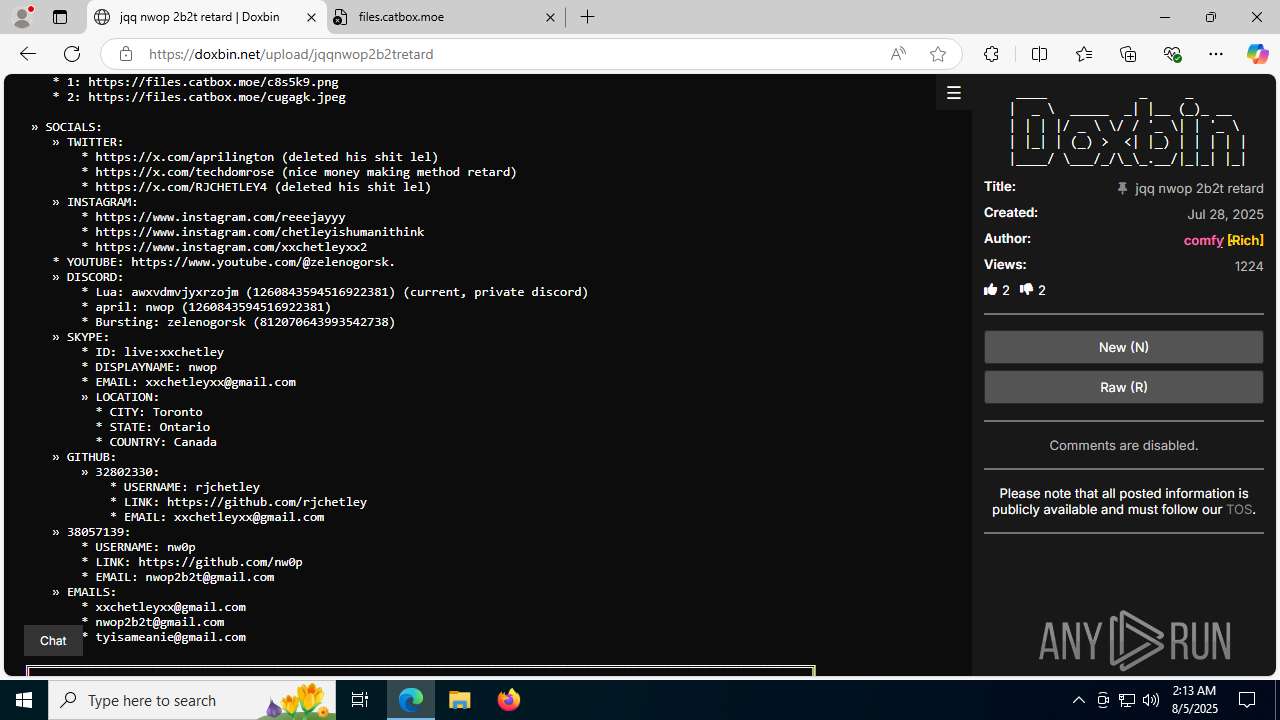Open the Extensions menu
This screenshot has height=720, width=1280.
tap(991, 54)
